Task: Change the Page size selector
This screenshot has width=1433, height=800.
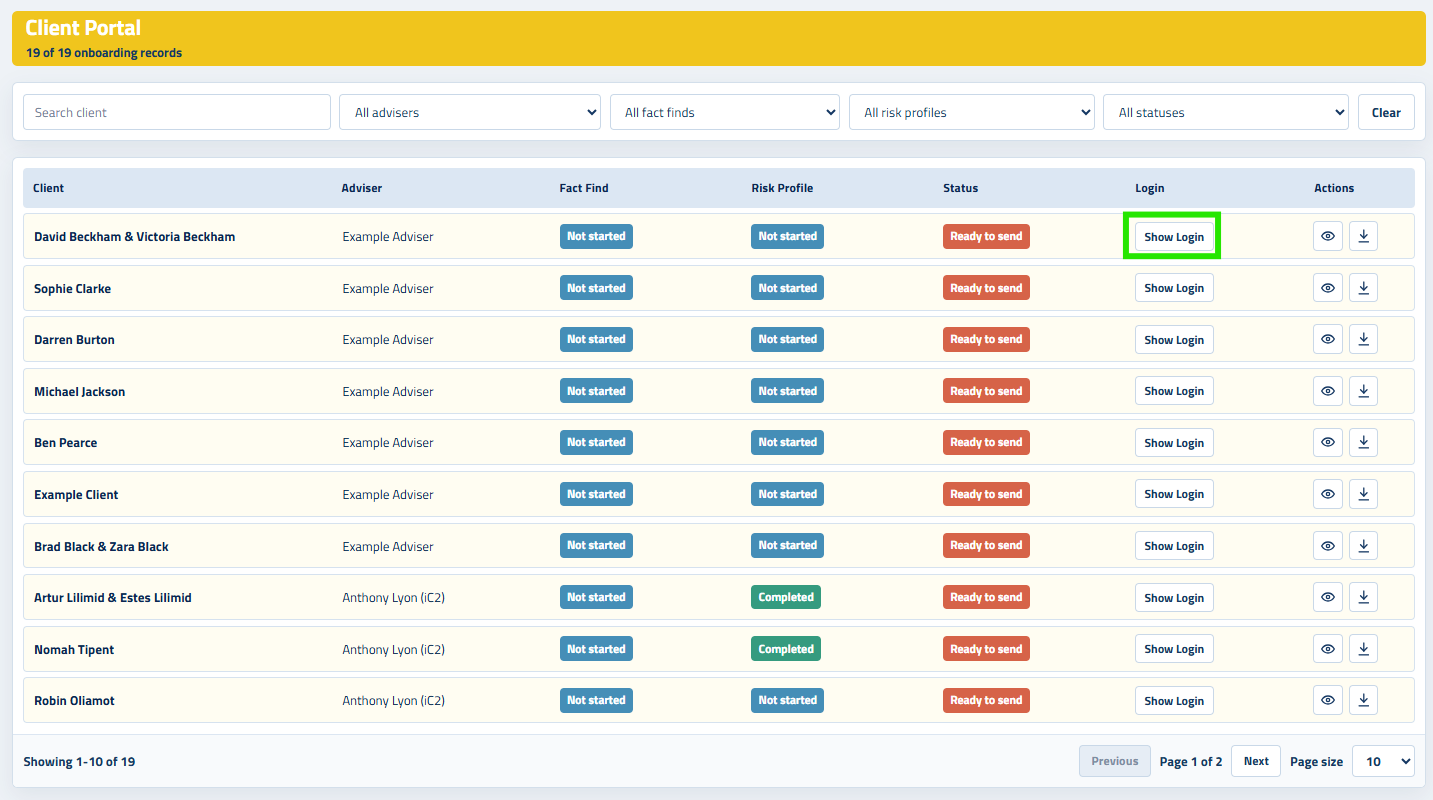Action: [1383, 761]
